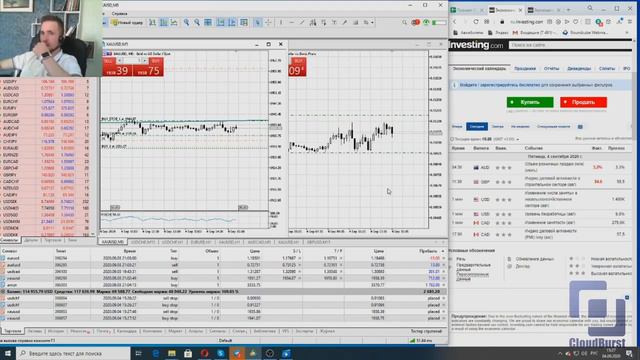This screenshot has height=360, width=640.
Task: Open the Справка menu
Action: point(120,13)
